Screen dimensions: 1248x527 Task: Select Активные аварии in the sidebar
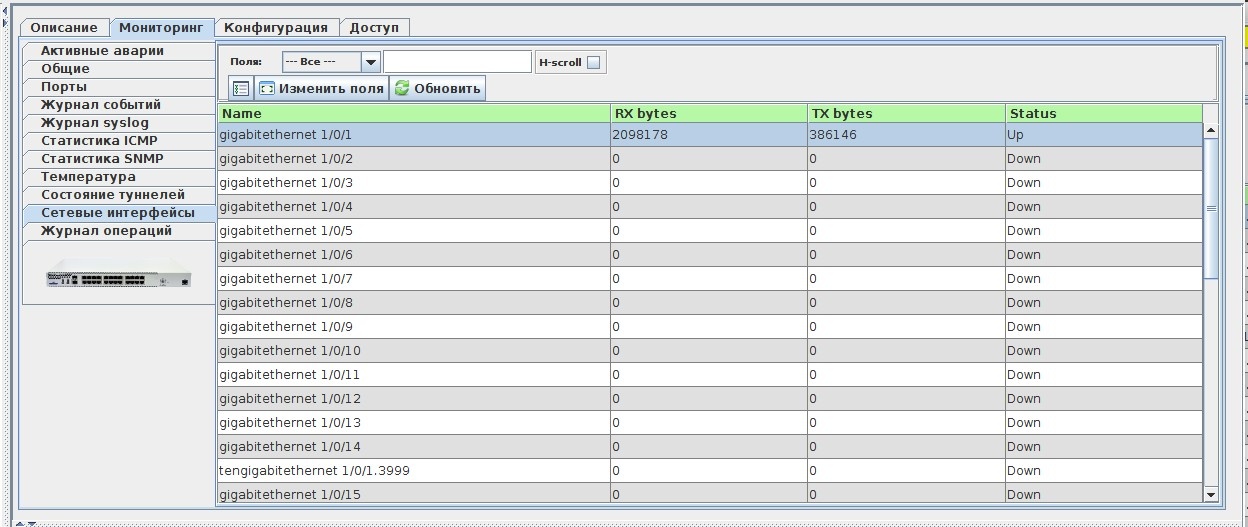(102, 51)
